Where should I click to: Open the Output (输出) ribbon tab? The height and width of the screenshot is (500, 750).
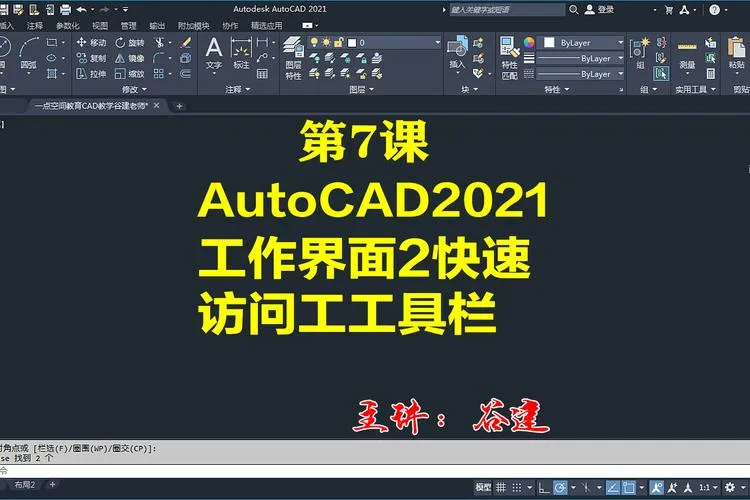pyautogui.click(x=157, y=26)
